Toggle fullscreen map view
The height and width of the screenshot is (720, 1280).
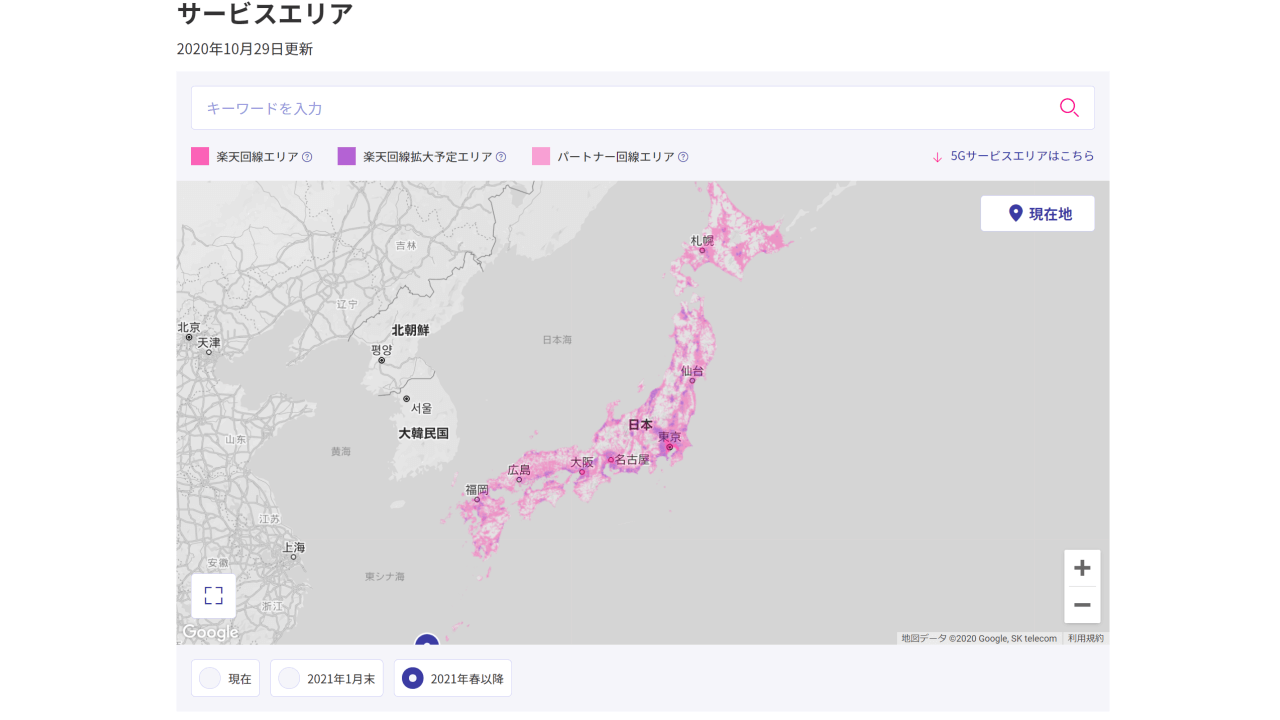point(213,596)
